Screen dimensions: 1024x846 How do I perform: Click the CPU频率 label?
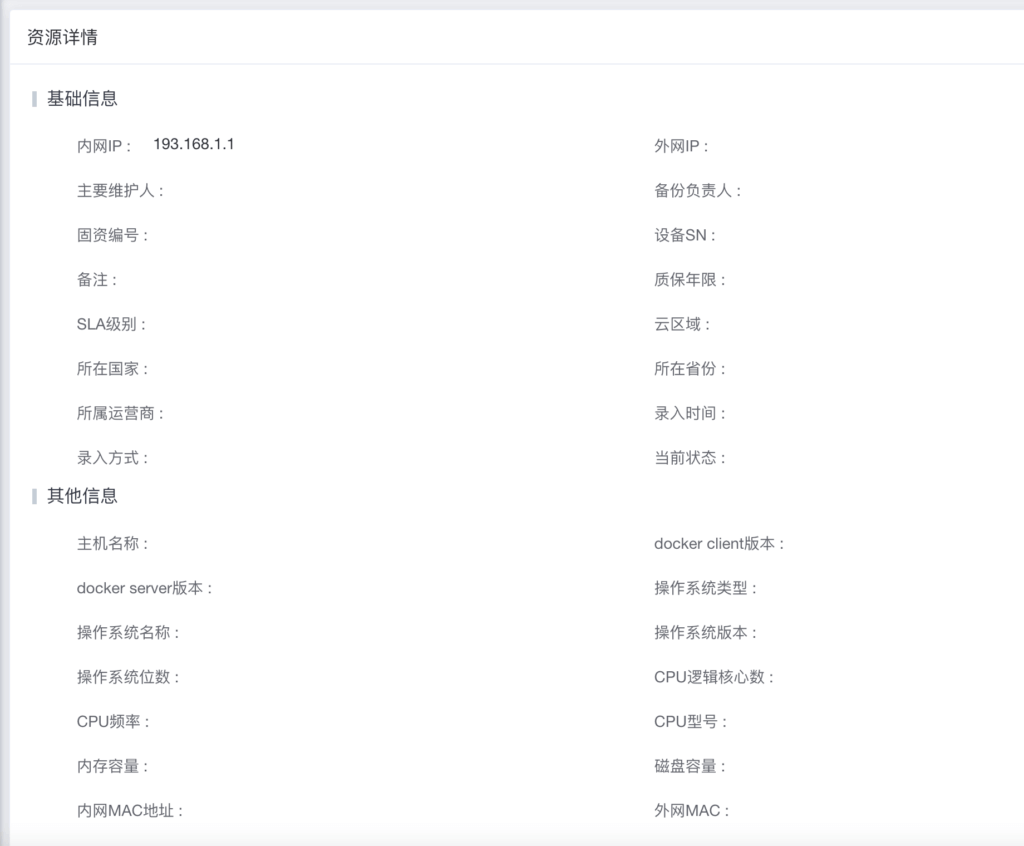coord(114,721)
